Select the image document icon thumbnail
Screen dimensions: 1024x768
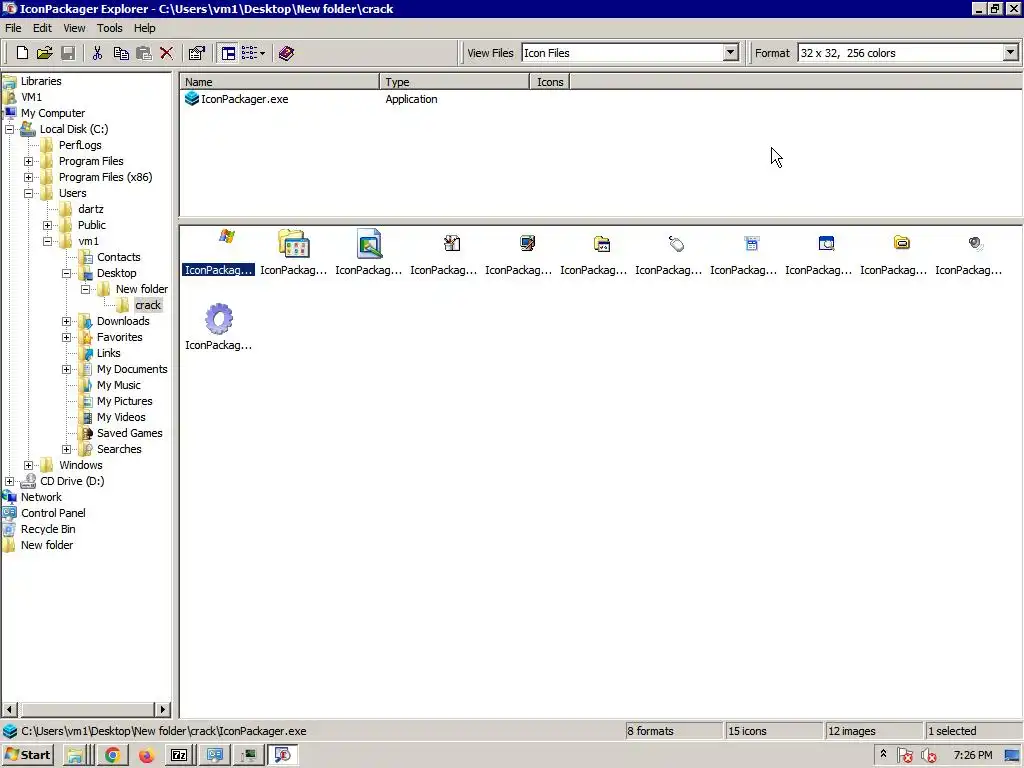[x=369, y=244]
